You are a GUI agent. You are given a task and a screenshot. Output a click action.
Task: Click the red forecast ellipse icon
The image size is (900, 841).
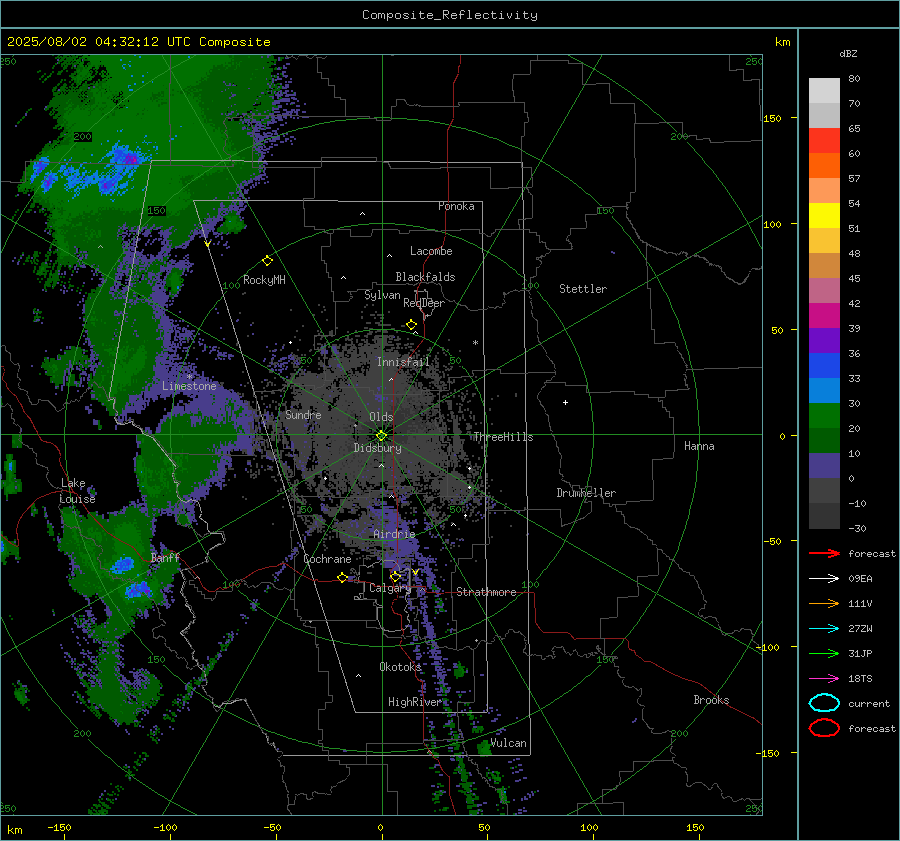pyautogui.click(x=824, y=728)
